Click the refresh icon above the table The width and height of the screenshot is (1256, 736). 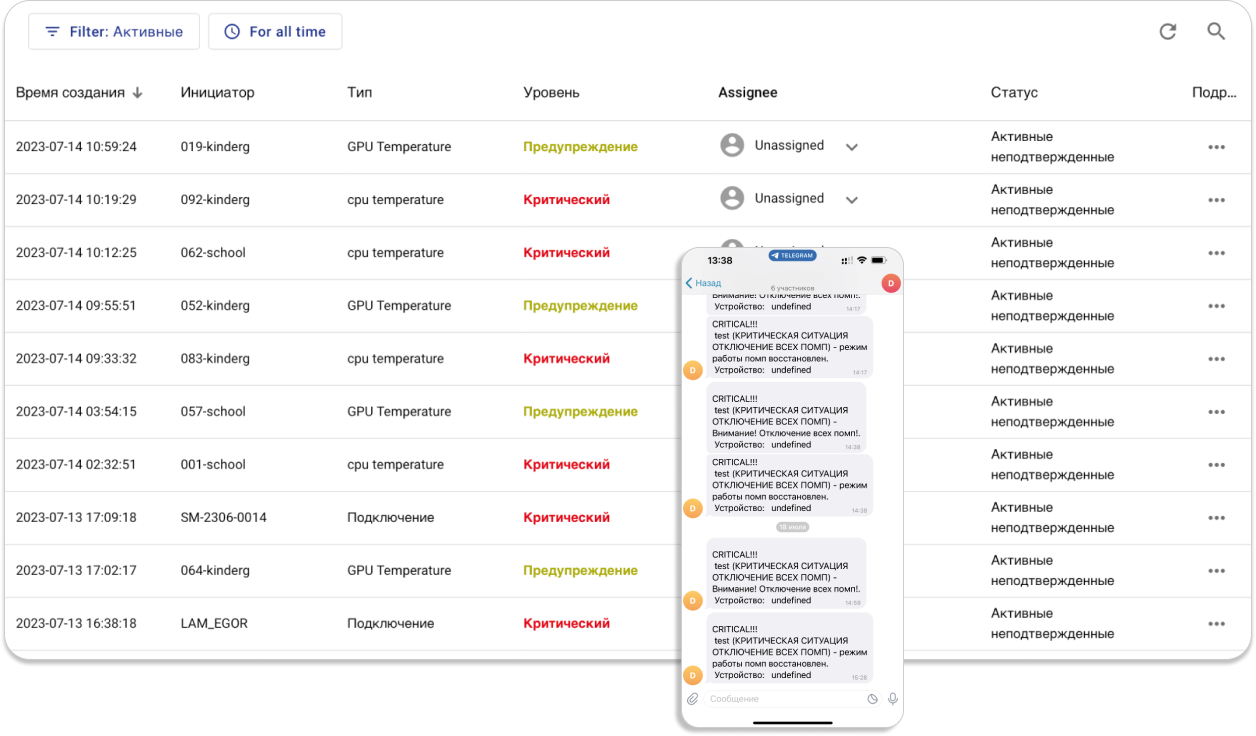[x=1167, y=32]
